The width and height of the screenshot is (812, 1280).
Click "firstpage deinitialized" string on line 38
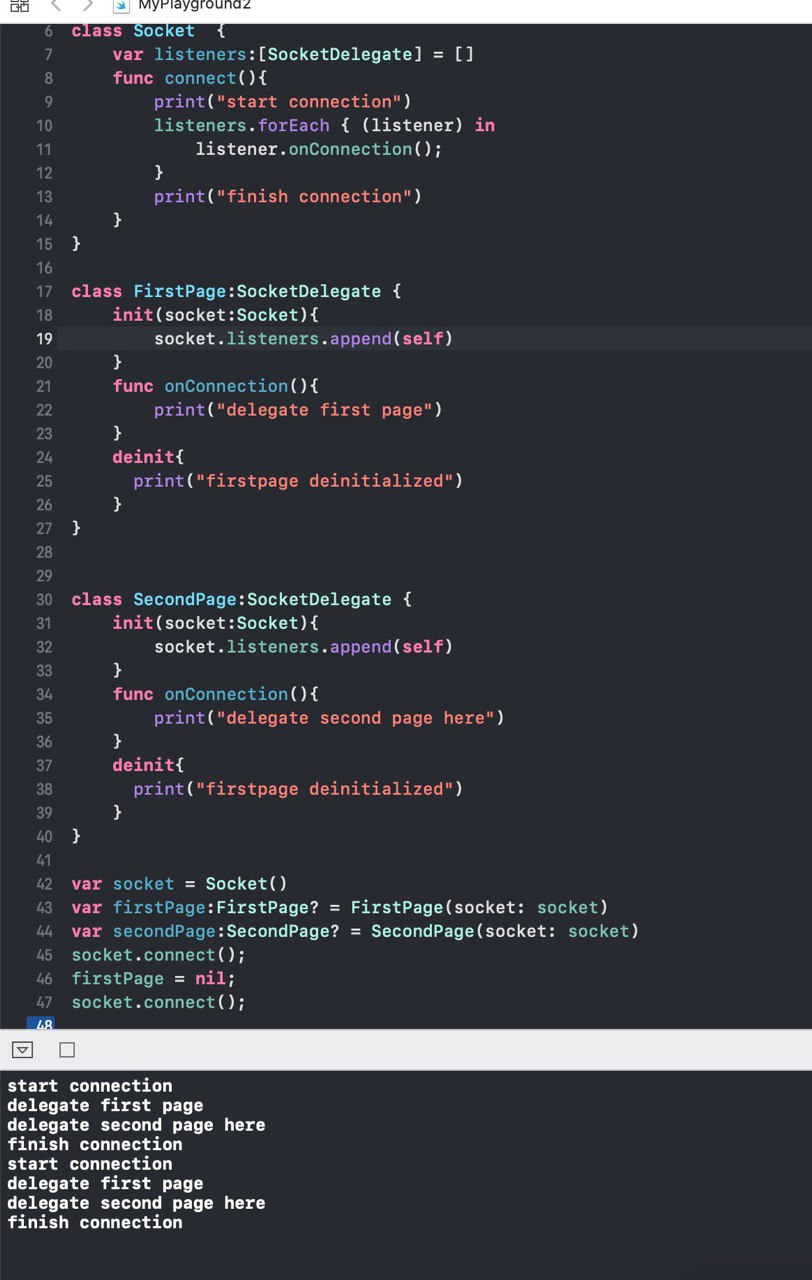tap(324, 789)
